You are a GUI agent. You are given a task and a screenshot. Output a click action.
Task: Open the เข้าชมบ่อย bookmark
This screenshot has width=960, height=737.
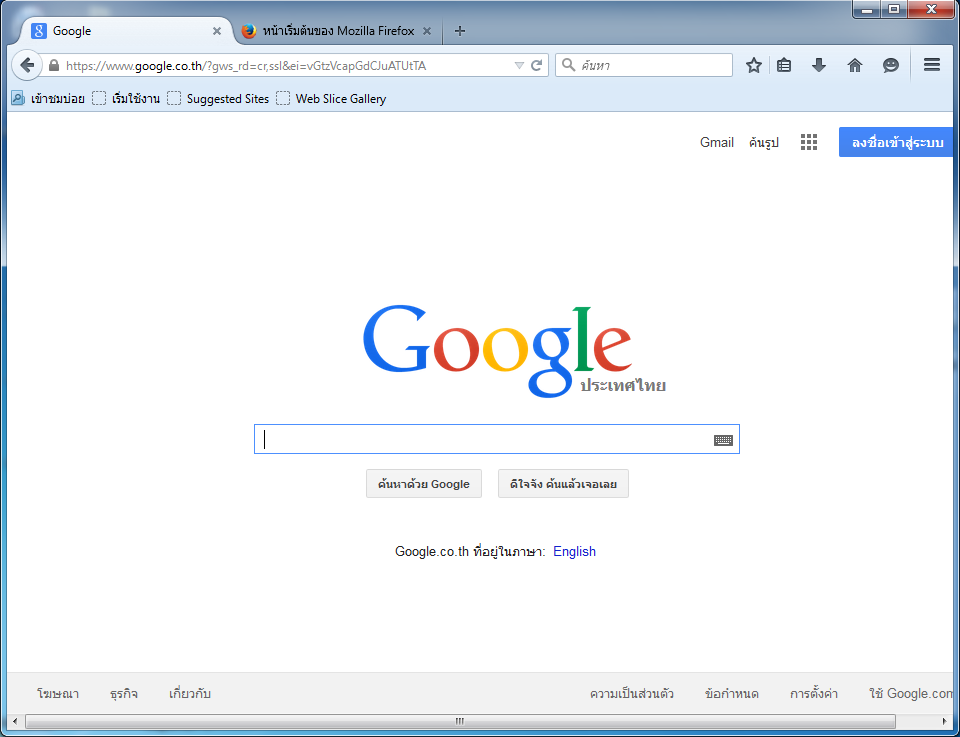[x=48, y=99]
